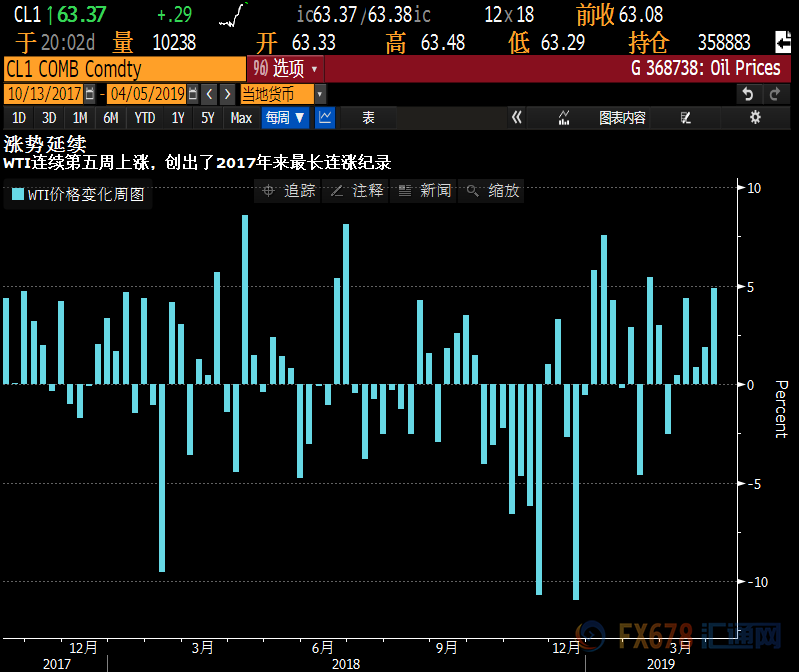Click the line chart type icon
Screen dimensions: 799x672
pos(325,118)
